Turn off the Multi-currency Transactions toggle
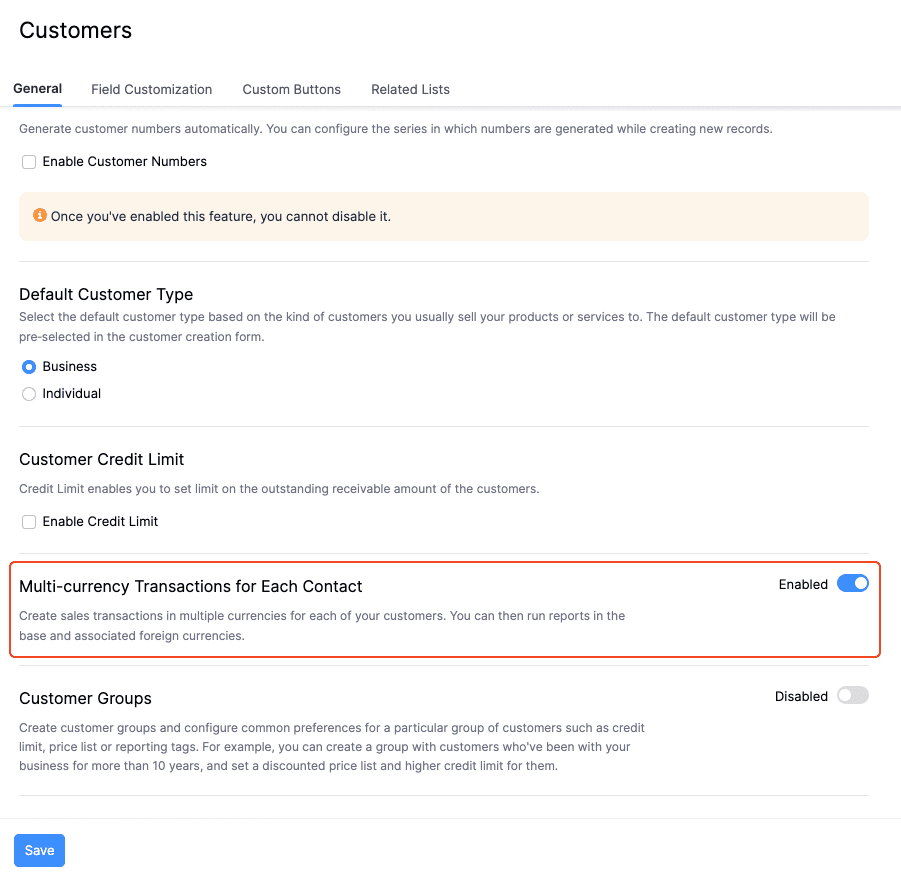This screenshot has width=901, height=879. tap(853, 584)
